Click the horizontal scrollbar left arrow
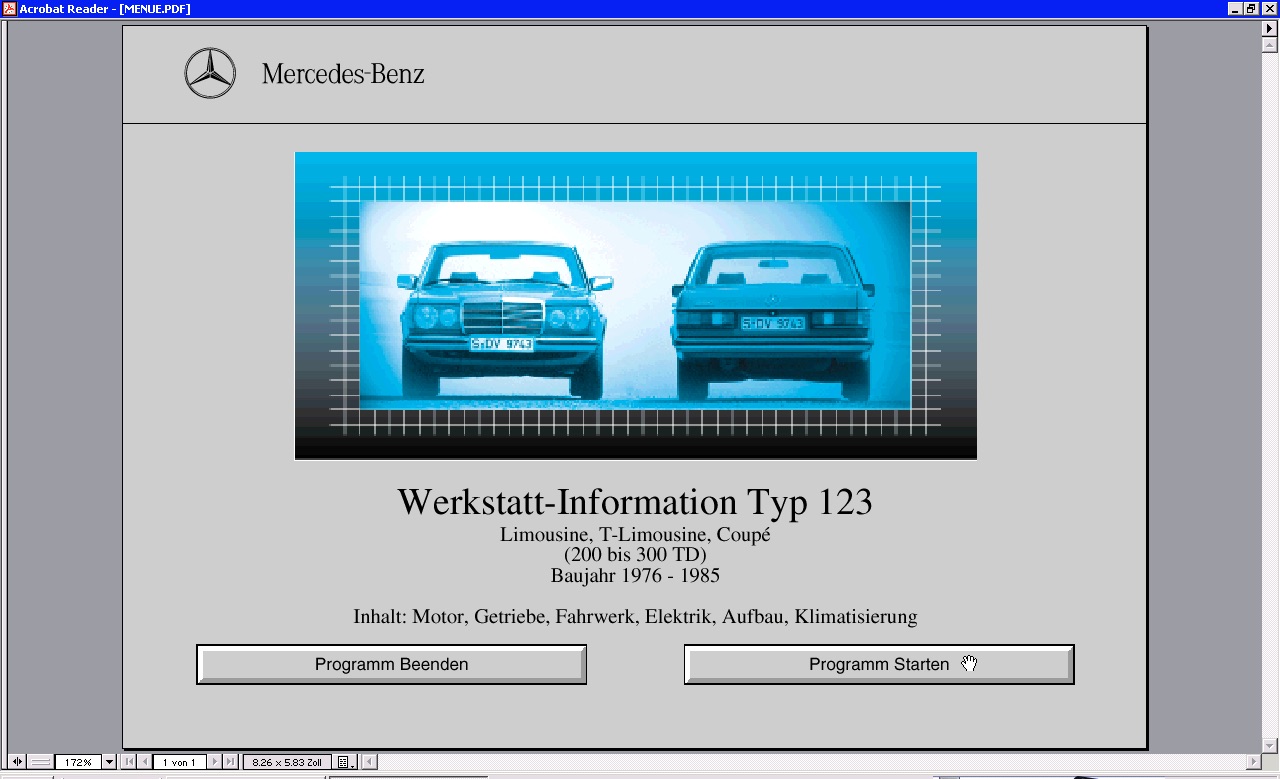This screenshot has height=779, width=1280. click(x=369, y=762)
